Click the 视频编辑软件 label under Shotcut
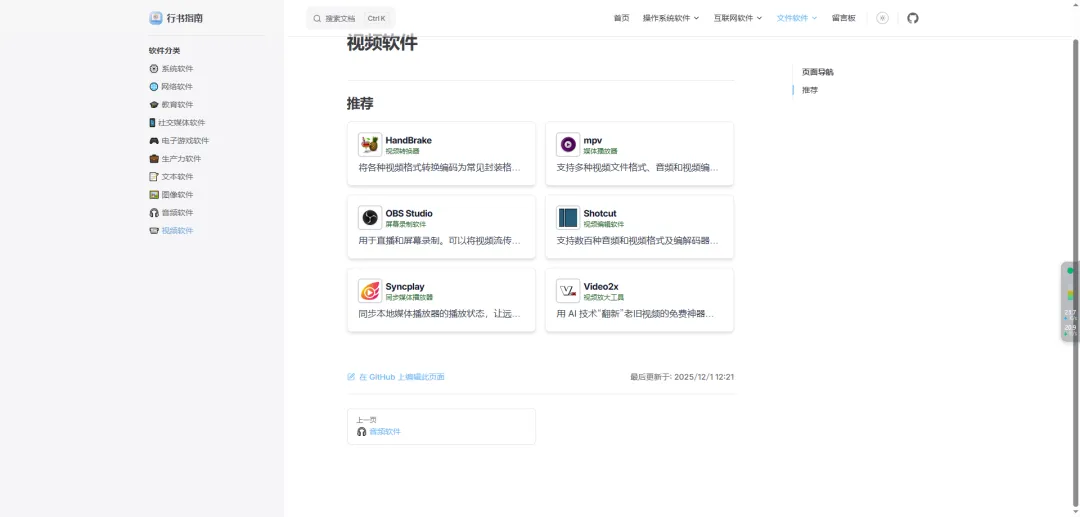Image resolution: width=1080 pixels, height=517 pixels. pos(603,224)
